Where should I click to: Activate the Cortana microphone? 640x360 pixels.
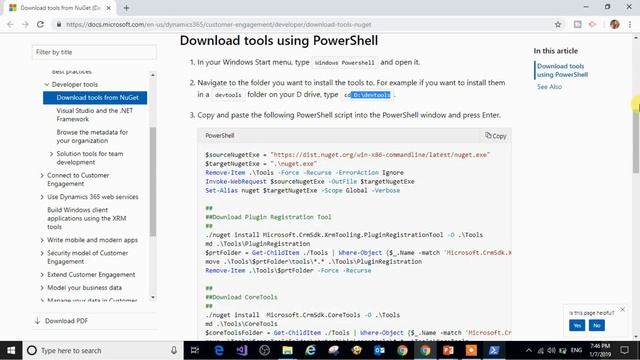pos(174,351)
